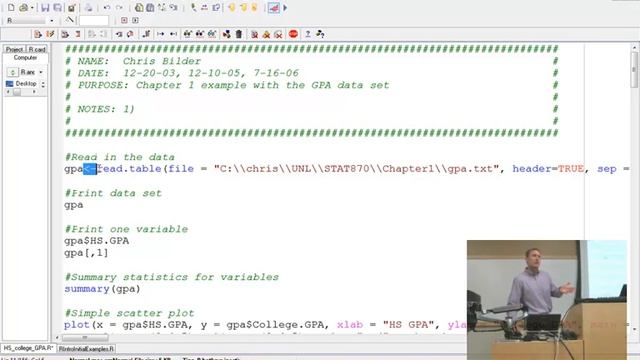The image size is (640, 360).
Task: Click the highlighted pink icon before the play arrow
Action: 274,7
